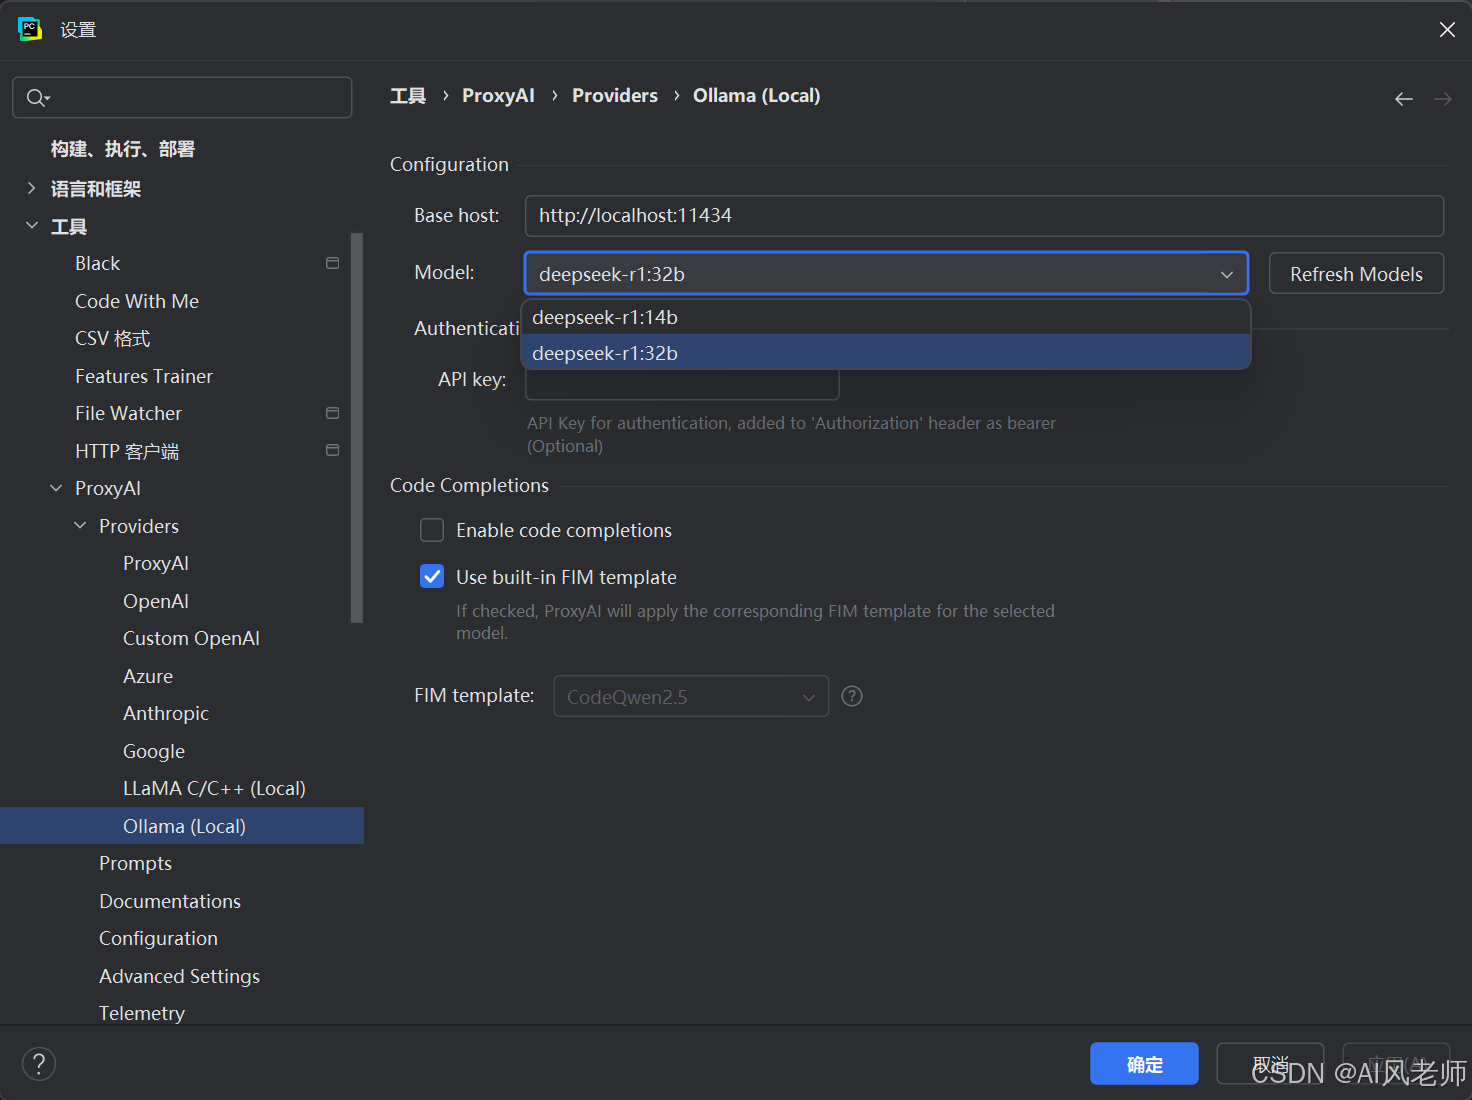Expand the 语言和框架 section

point(31,188)
